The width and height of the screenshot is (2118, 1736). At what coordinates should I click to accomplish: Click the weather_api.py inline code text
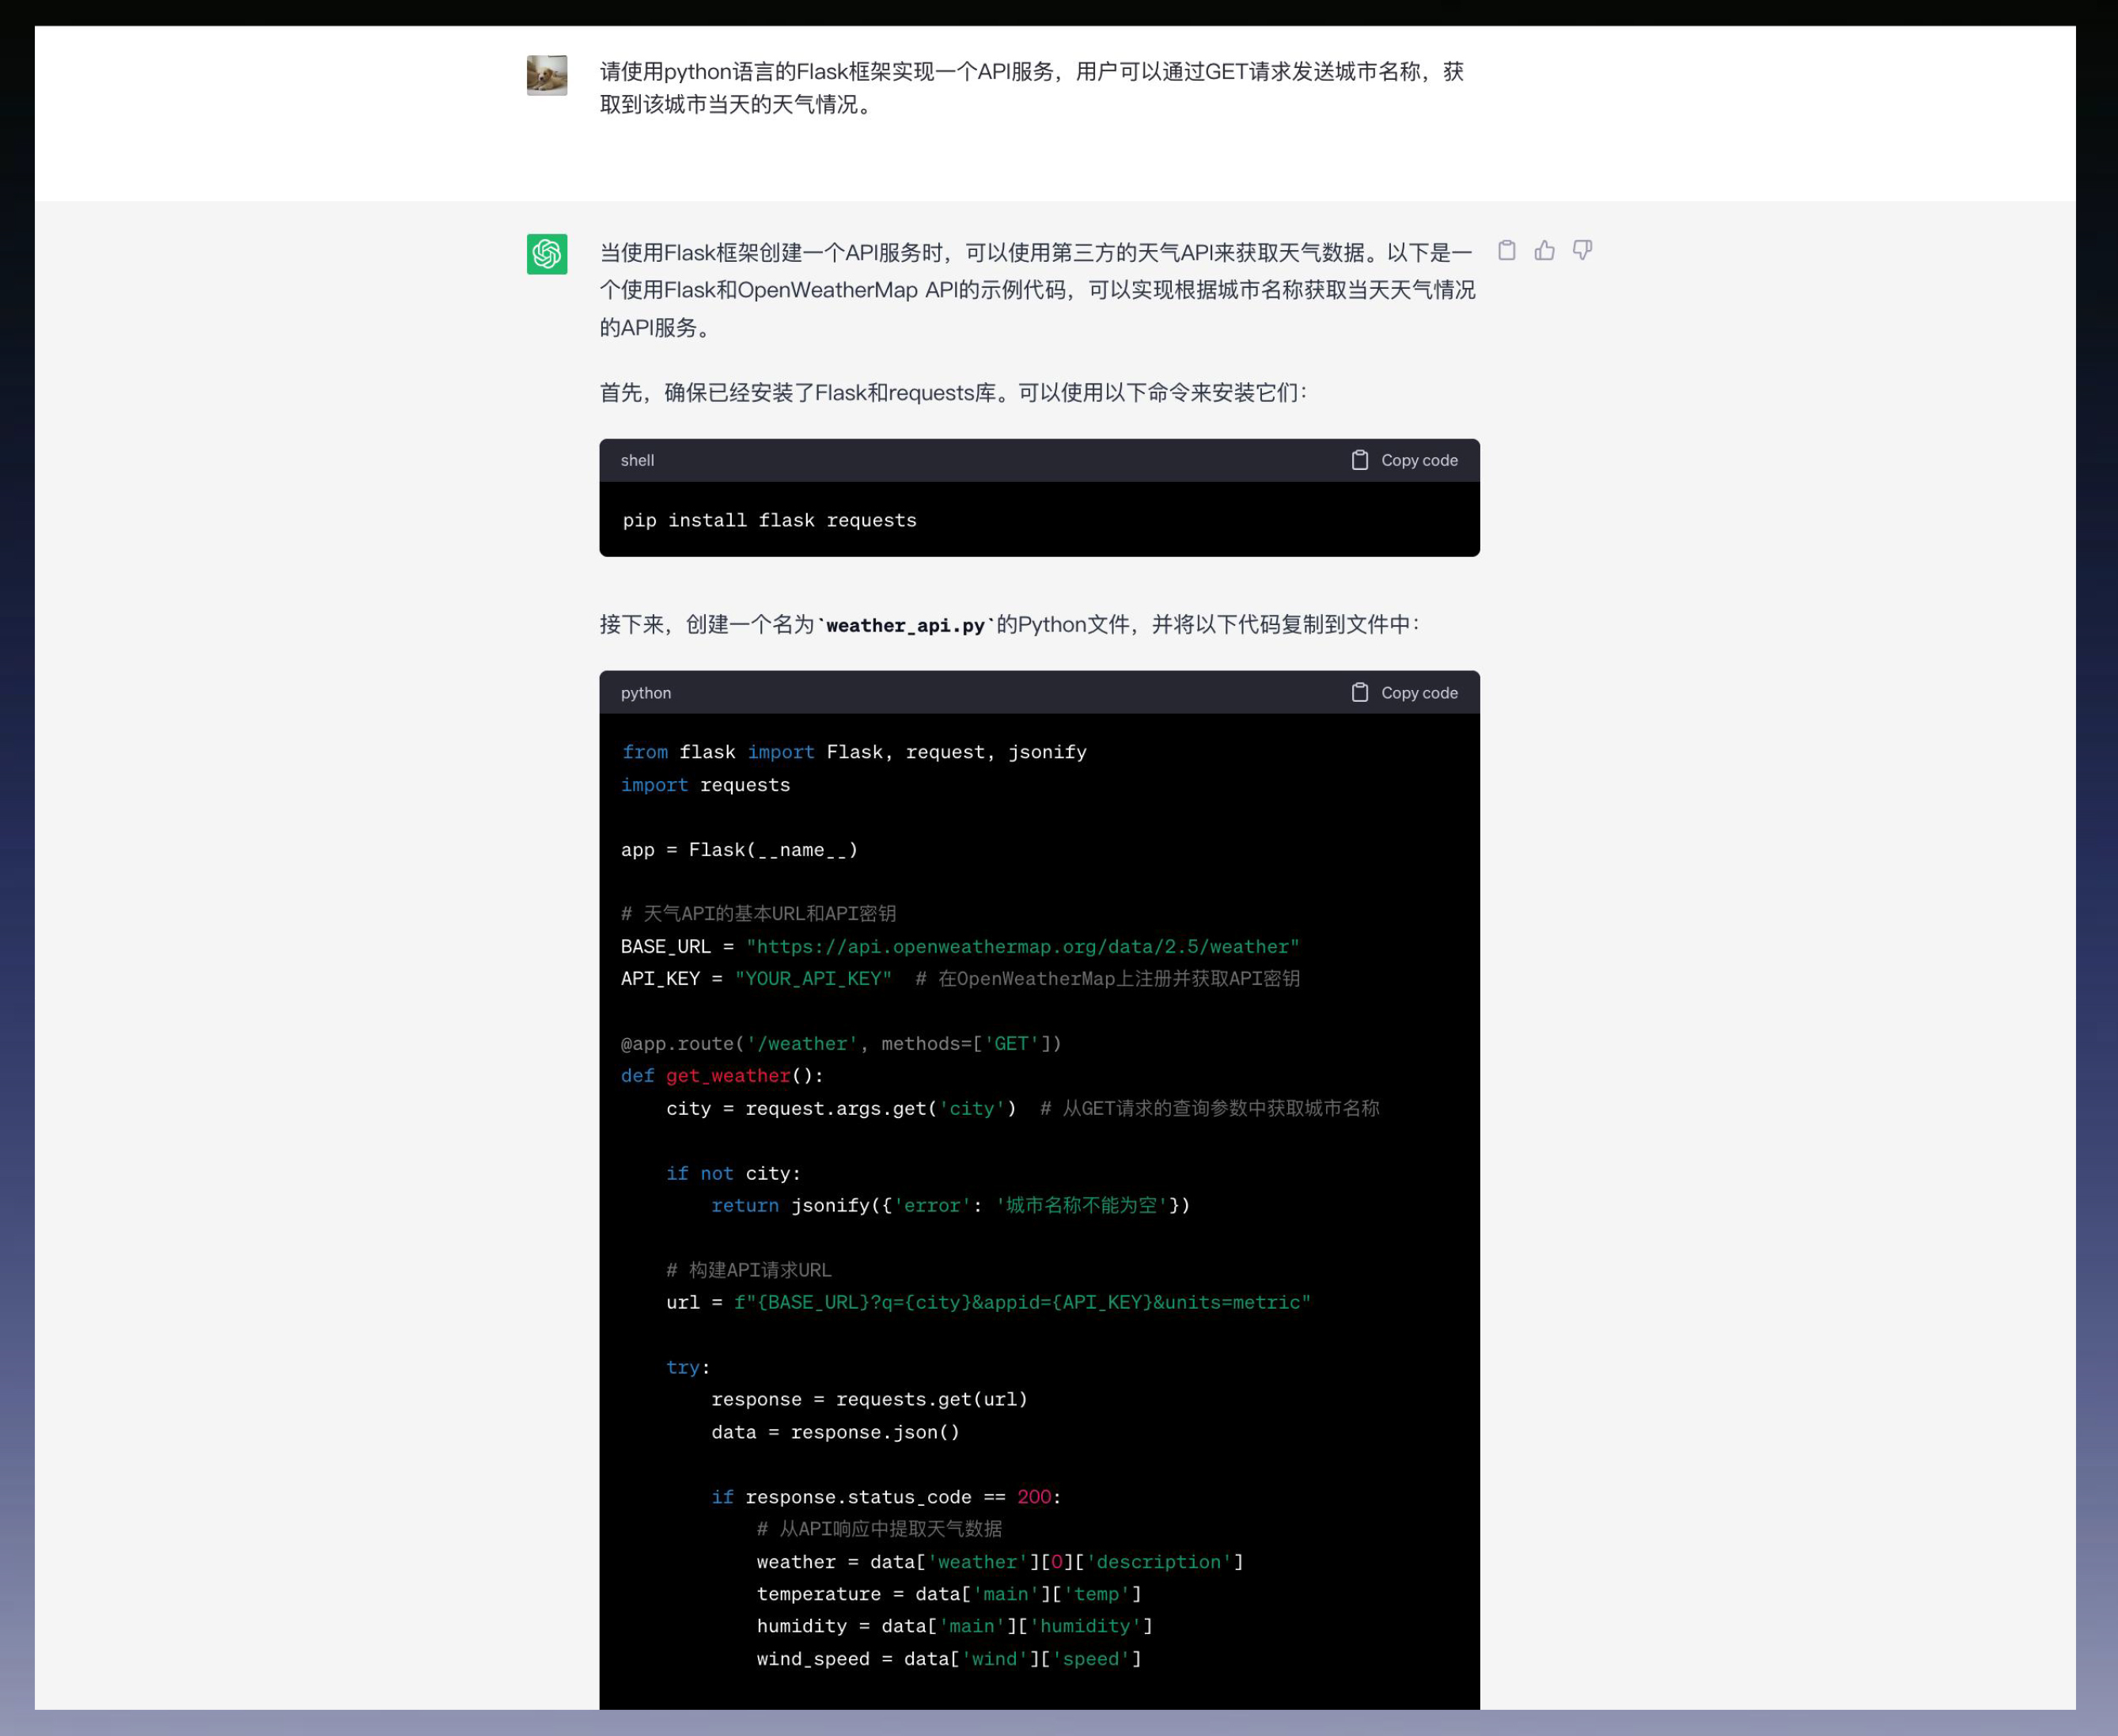[905, 625]
